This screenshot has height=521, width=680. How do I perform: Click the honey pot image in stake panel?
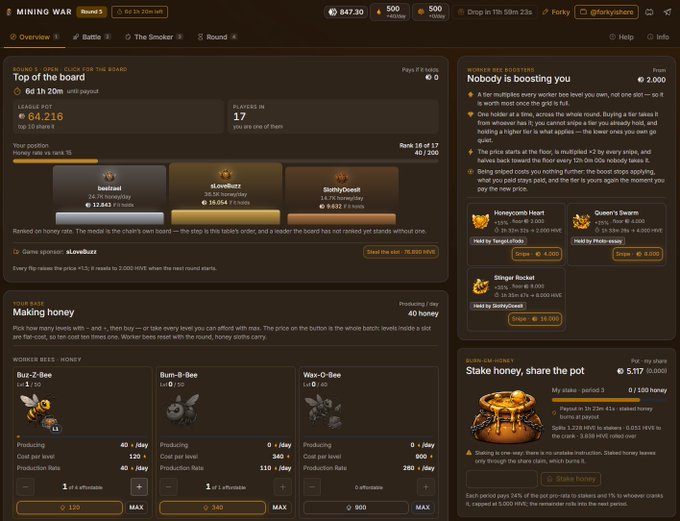coord(507,416)
